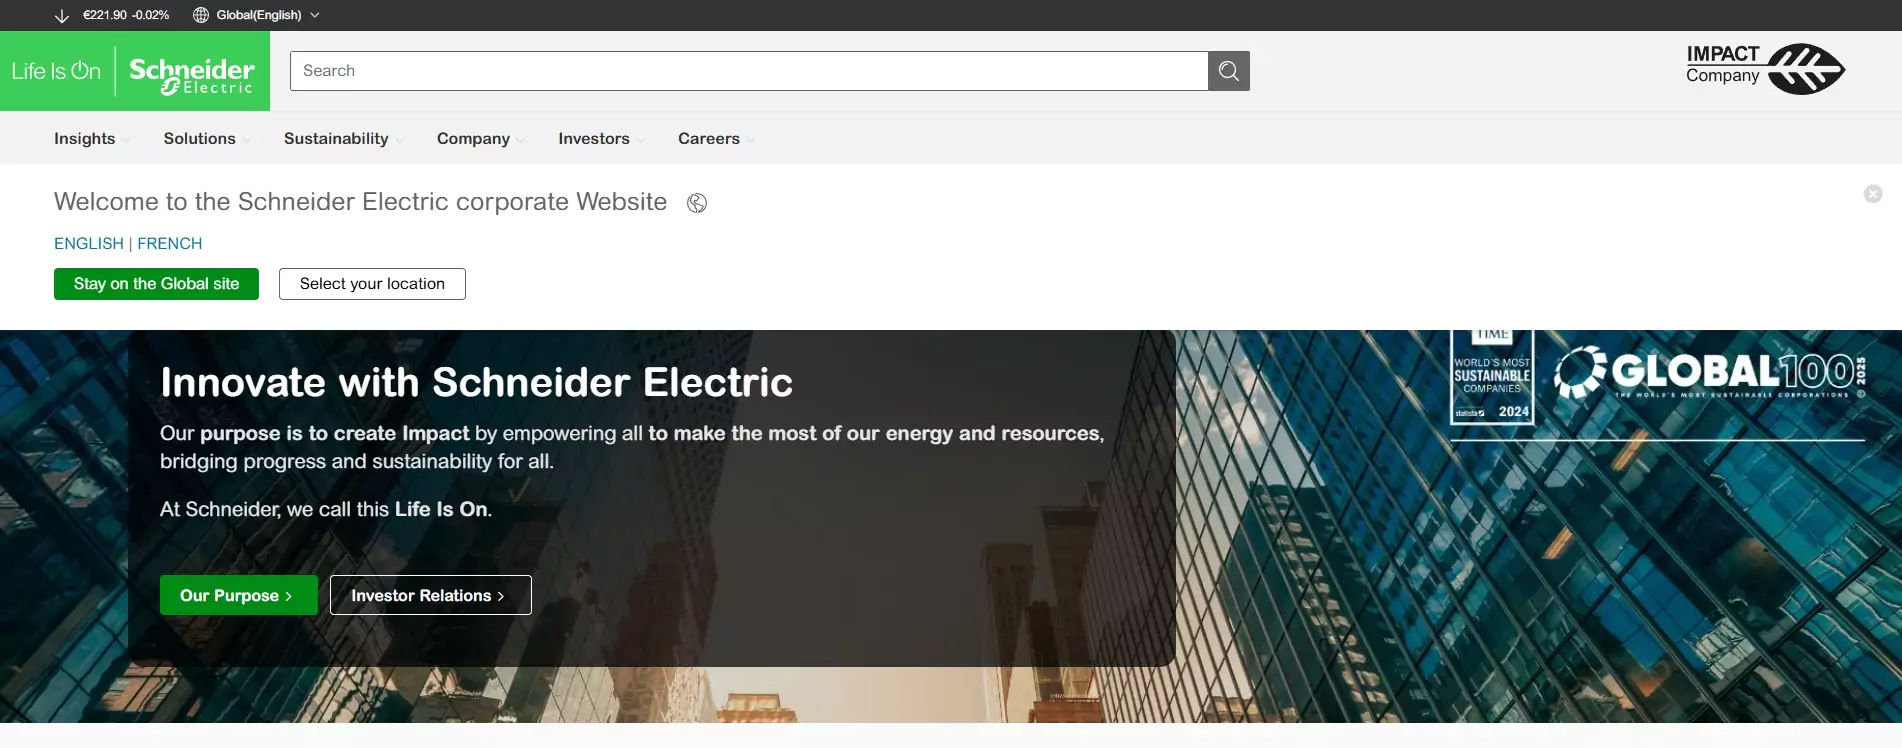
Task: Close the welcome banner with the X icon
Action: (x=1873, y=194)
